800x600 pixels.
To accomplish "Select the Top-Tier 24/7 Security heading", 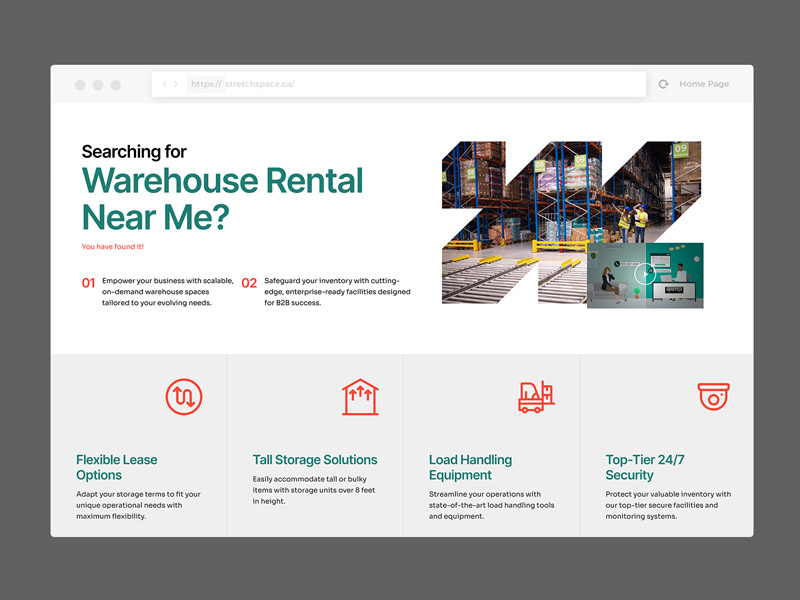I will [645, 467].
